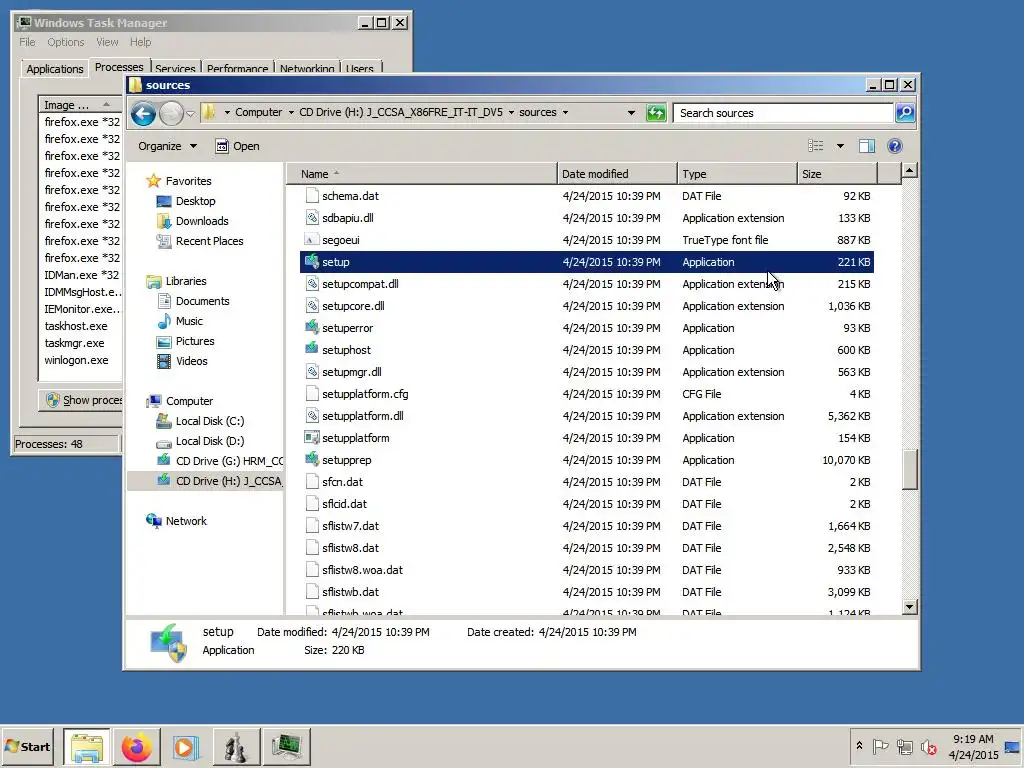Expand the Computer breadcrumb arrow
This screenshot has width=1024, height=768.
(291, 112)
